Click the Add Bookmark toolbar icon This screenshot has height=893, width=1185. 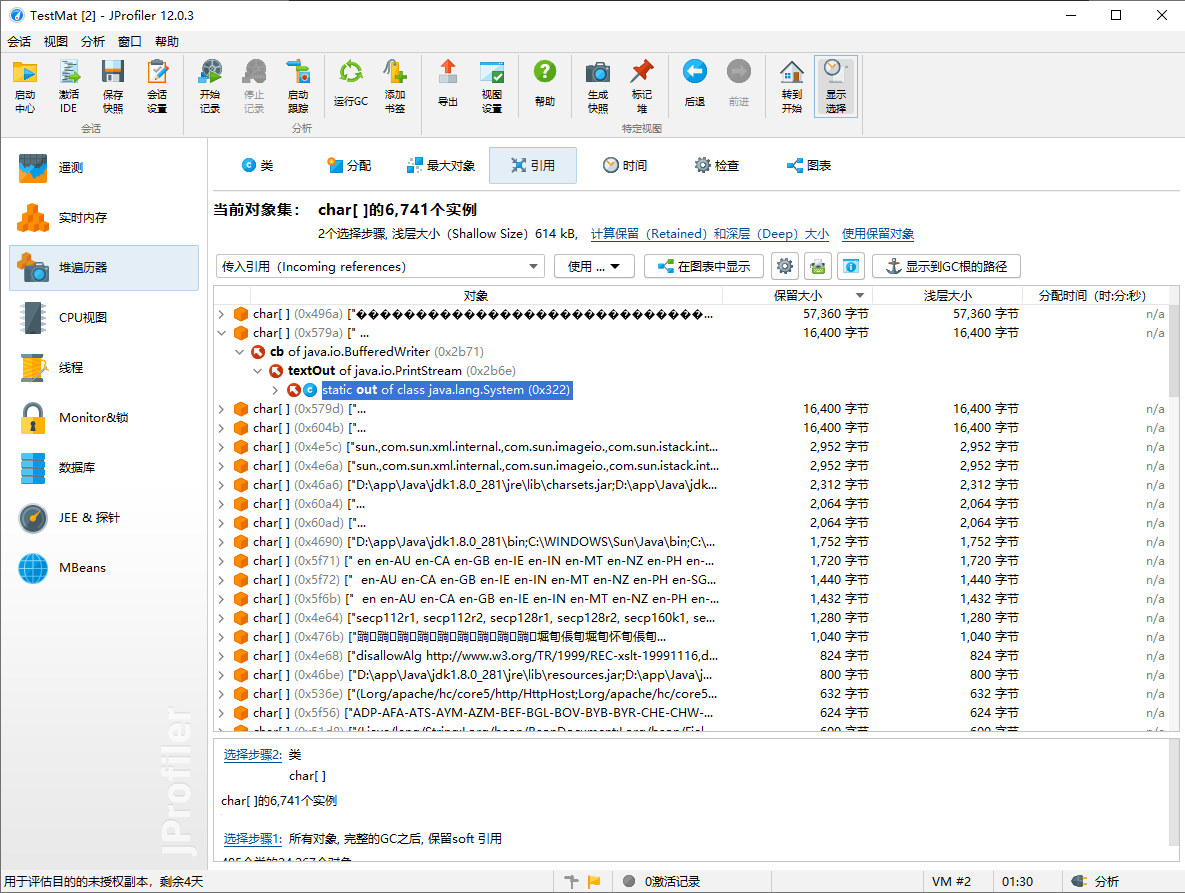[x=395, y=86]
